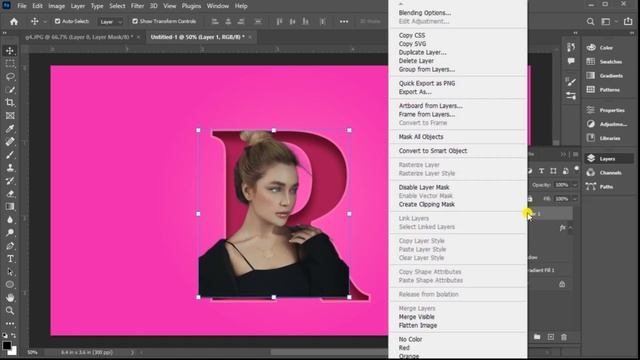Screen dimensions: 640x360
Task: Open the Fill value dropdown
Action: tap(575, 199)
